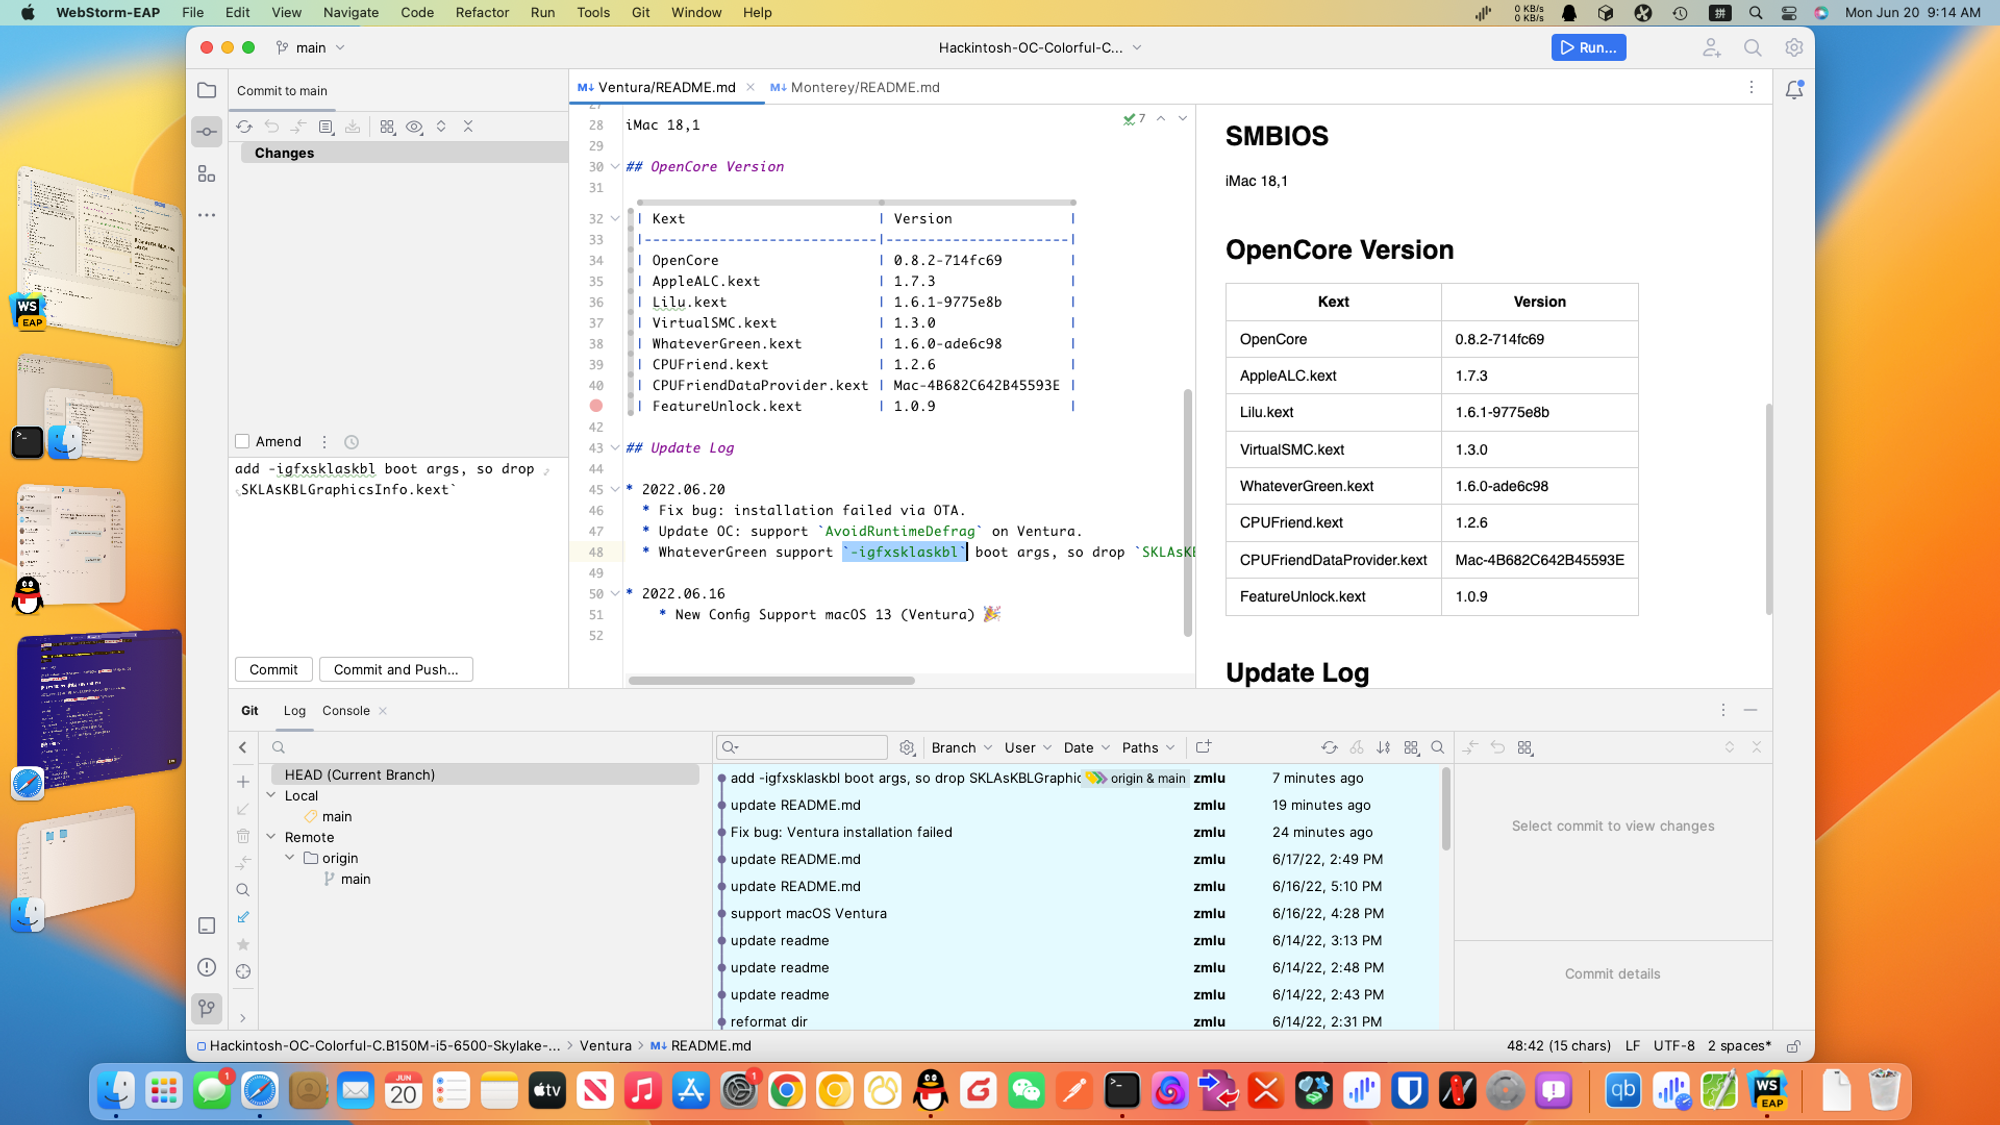Toggle the Amend checkbox
2000x1125 pixels.
tap(242, 442)
